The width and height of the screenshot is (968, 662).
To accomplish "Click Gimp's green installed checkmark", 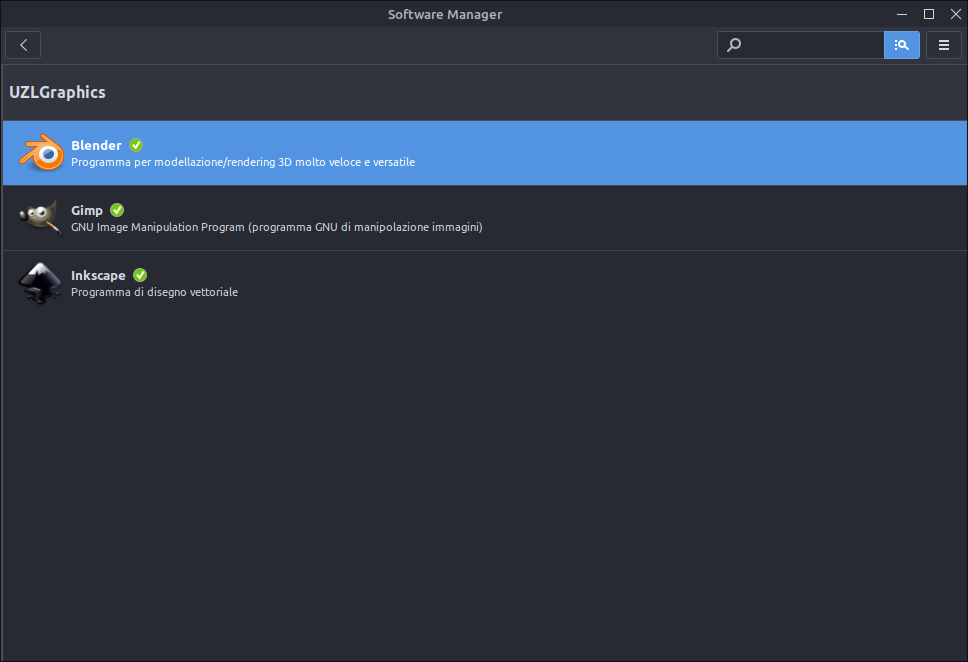I will tap(117, 210).
